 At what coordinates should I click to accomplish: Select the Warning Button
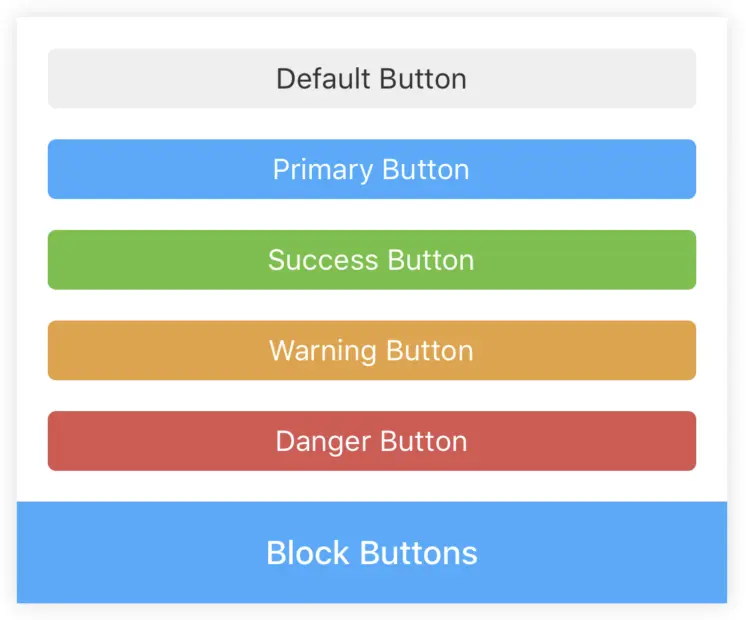click(x=371, y=351)
